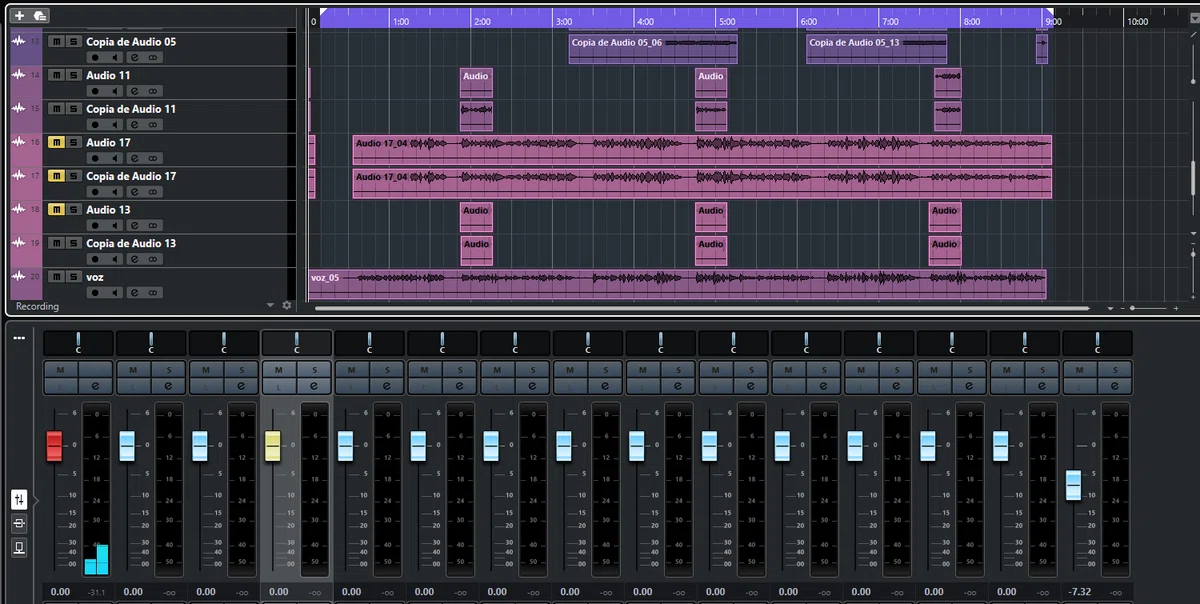Solo the mixer channel showing -7.32
1200x604 pixels.
(x=1115, y=370)
